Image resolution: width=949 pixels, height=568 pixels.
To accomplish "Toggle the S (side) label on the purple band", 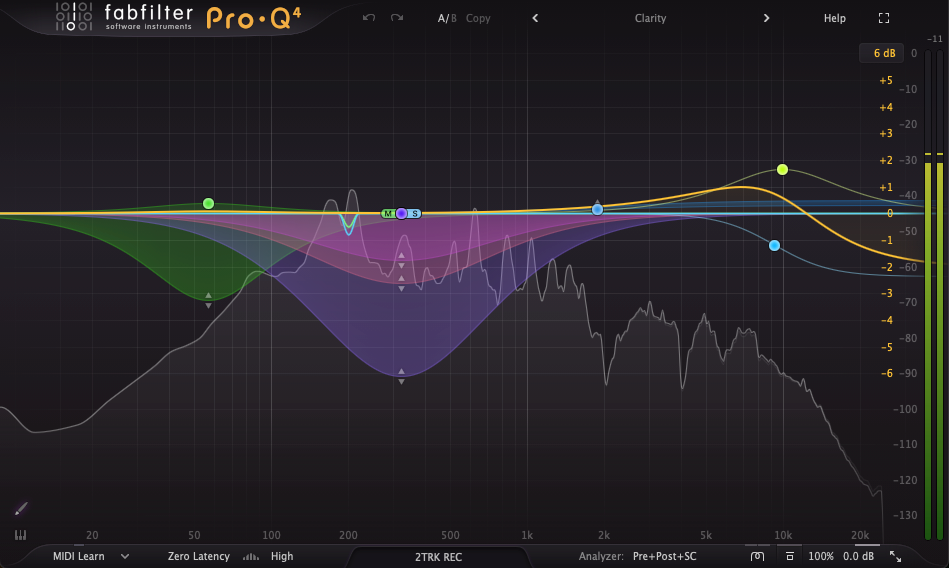I will coord(415,213).
